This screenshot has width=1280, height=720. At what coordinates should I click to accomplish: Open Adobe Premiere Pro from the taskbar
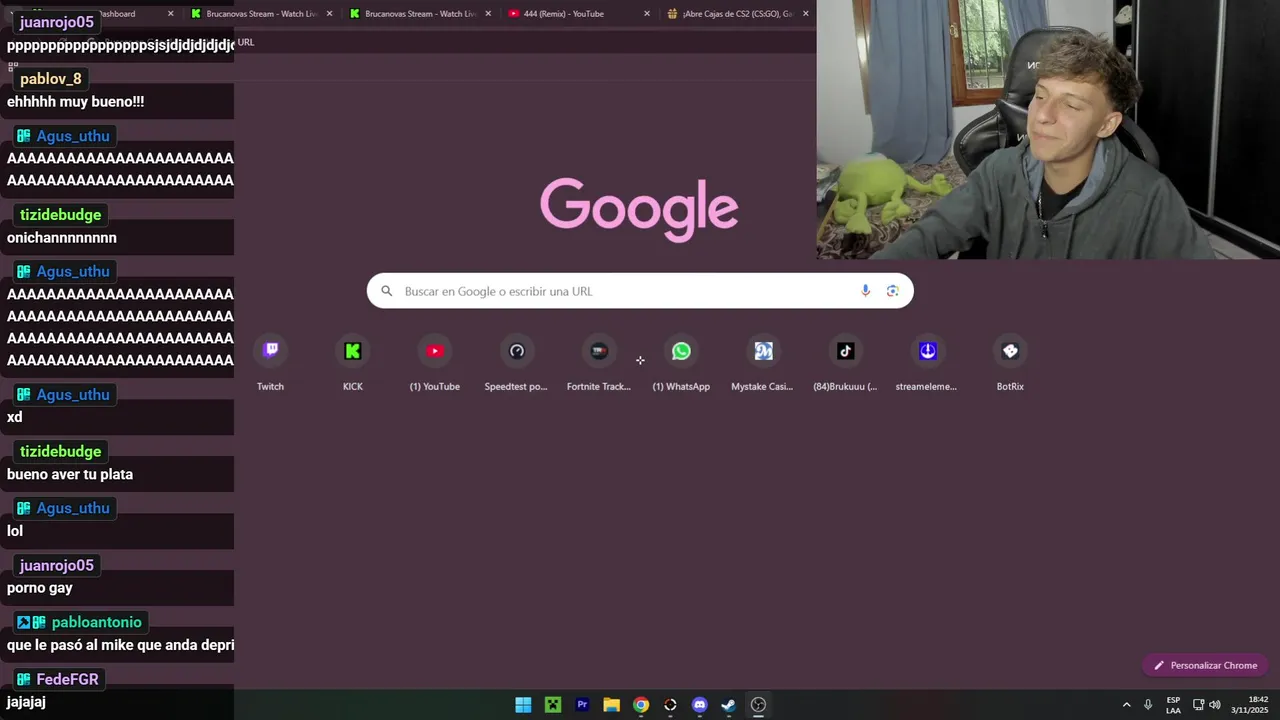[582, 705]
